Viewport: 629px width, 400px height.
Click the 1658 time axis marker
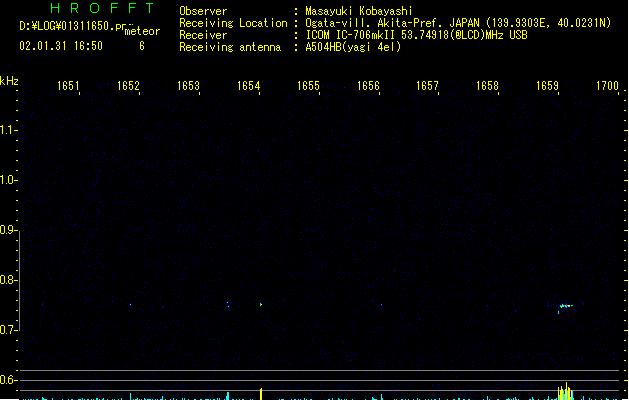[487, 86]
